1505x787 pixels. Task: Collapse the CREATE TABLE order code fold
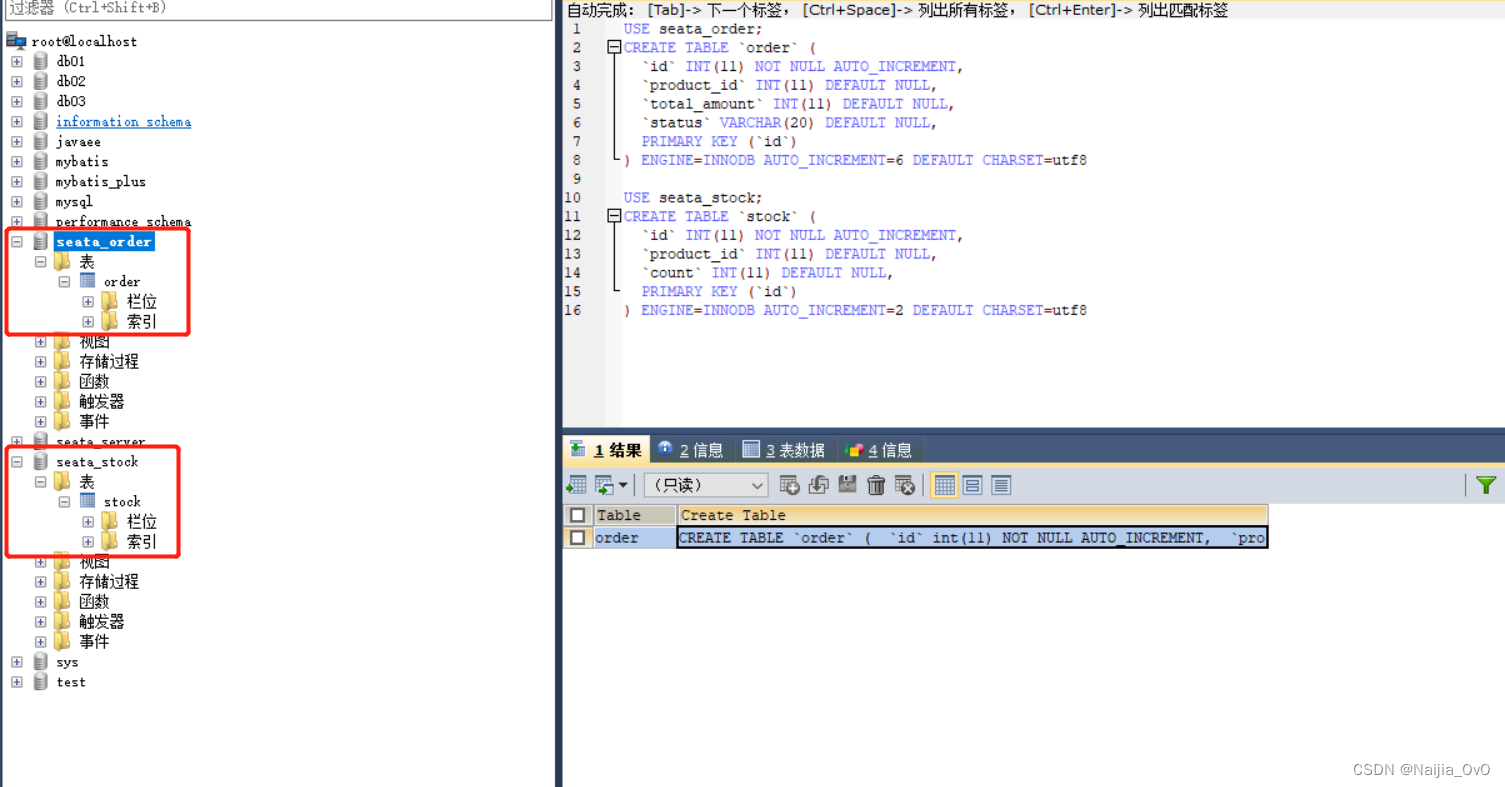point(614,47)
